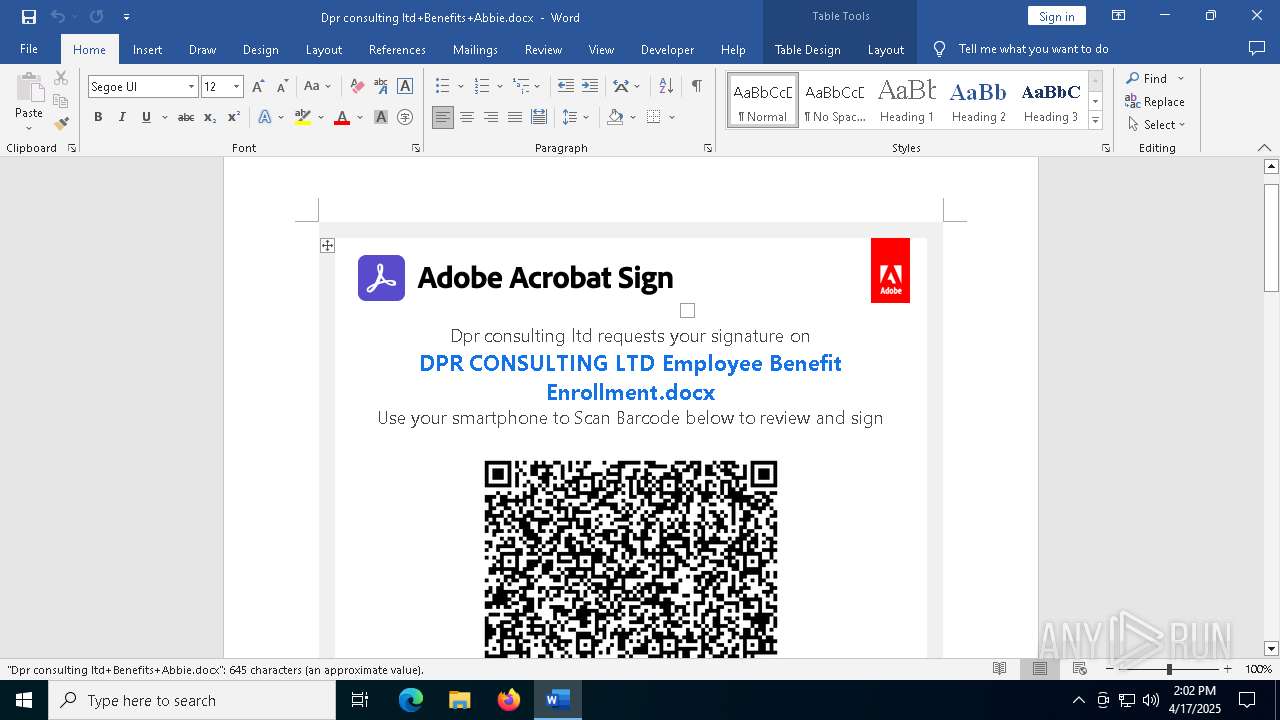Open the File menu
1280x720 pixels.
point(29,49)
